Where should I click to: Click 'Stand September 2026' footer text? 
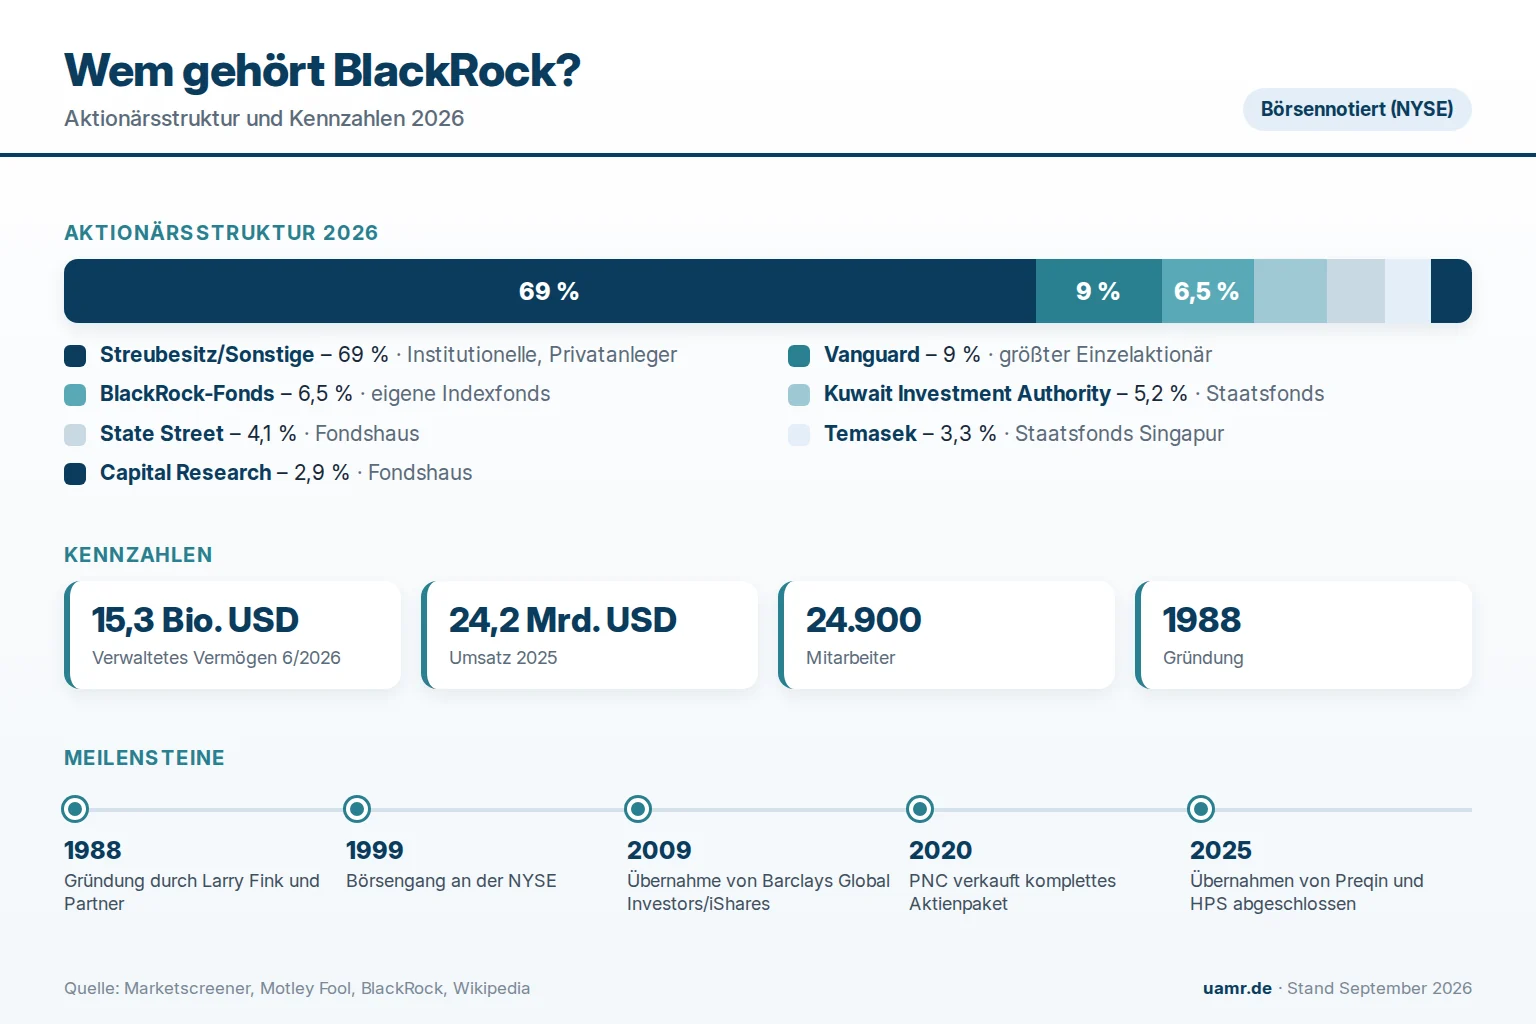(x=1379, y=988)
